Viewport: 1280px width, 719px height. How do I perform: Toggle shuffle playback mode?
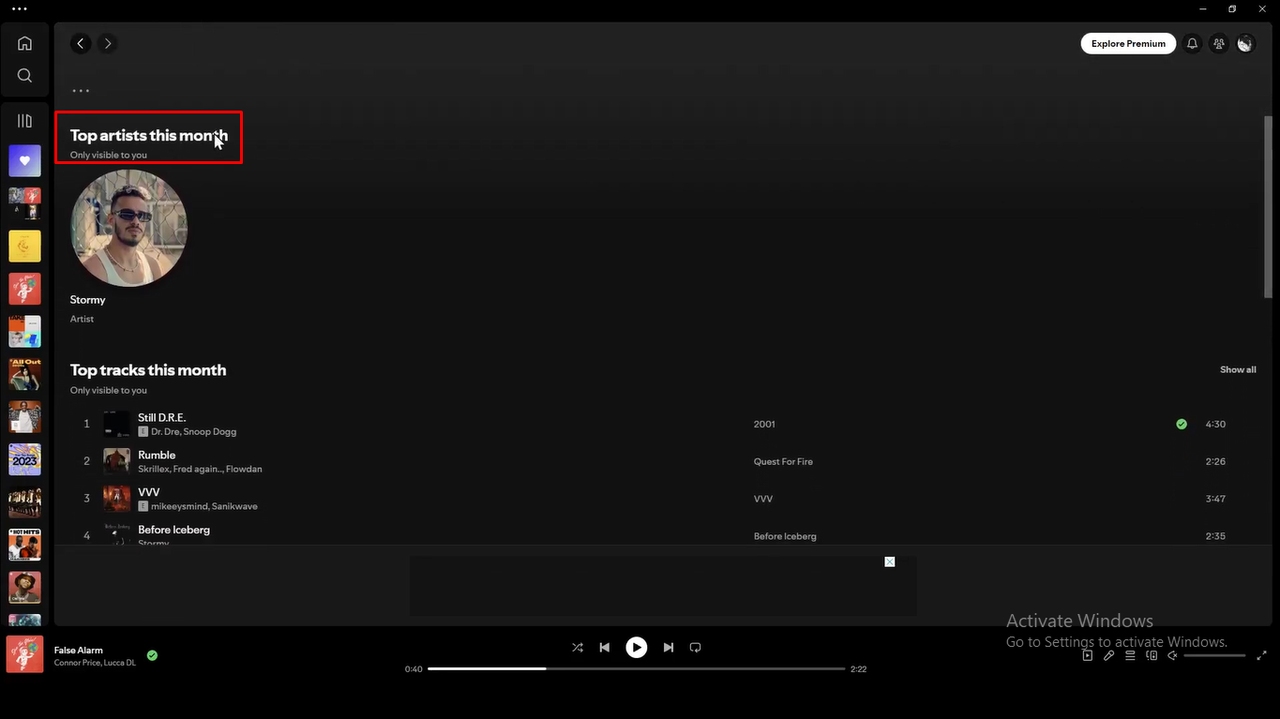[x=577, y=647]
